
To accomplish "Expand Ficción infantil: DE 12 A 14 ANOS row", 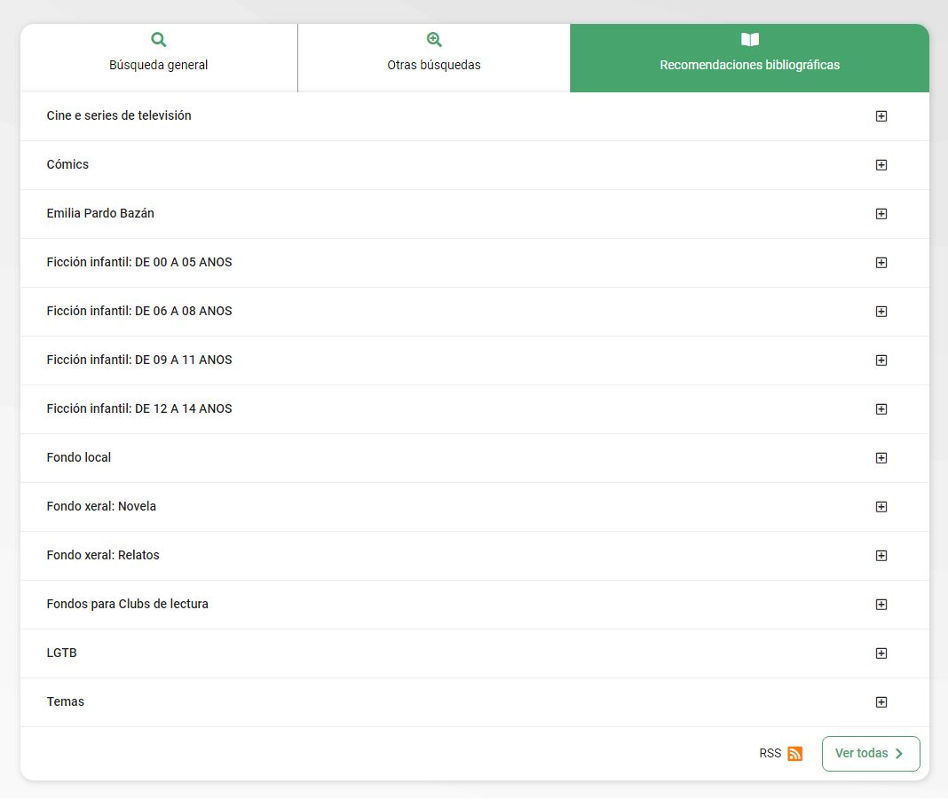I will point(881,409).
